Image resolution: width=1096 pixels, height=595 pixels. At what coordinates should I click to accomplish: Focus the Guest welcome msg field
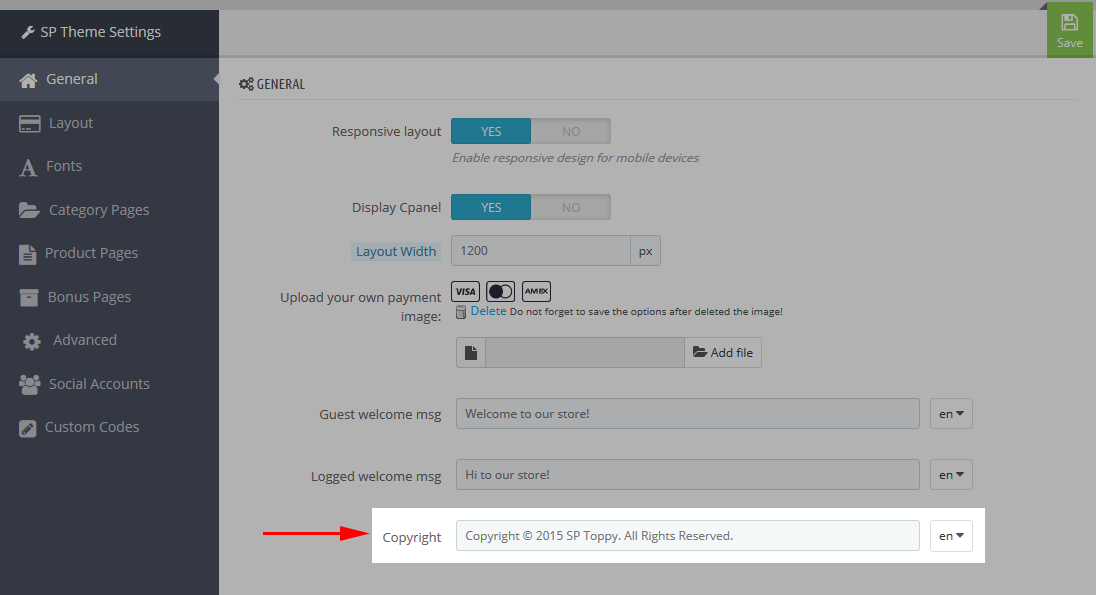tap(688, 414)
